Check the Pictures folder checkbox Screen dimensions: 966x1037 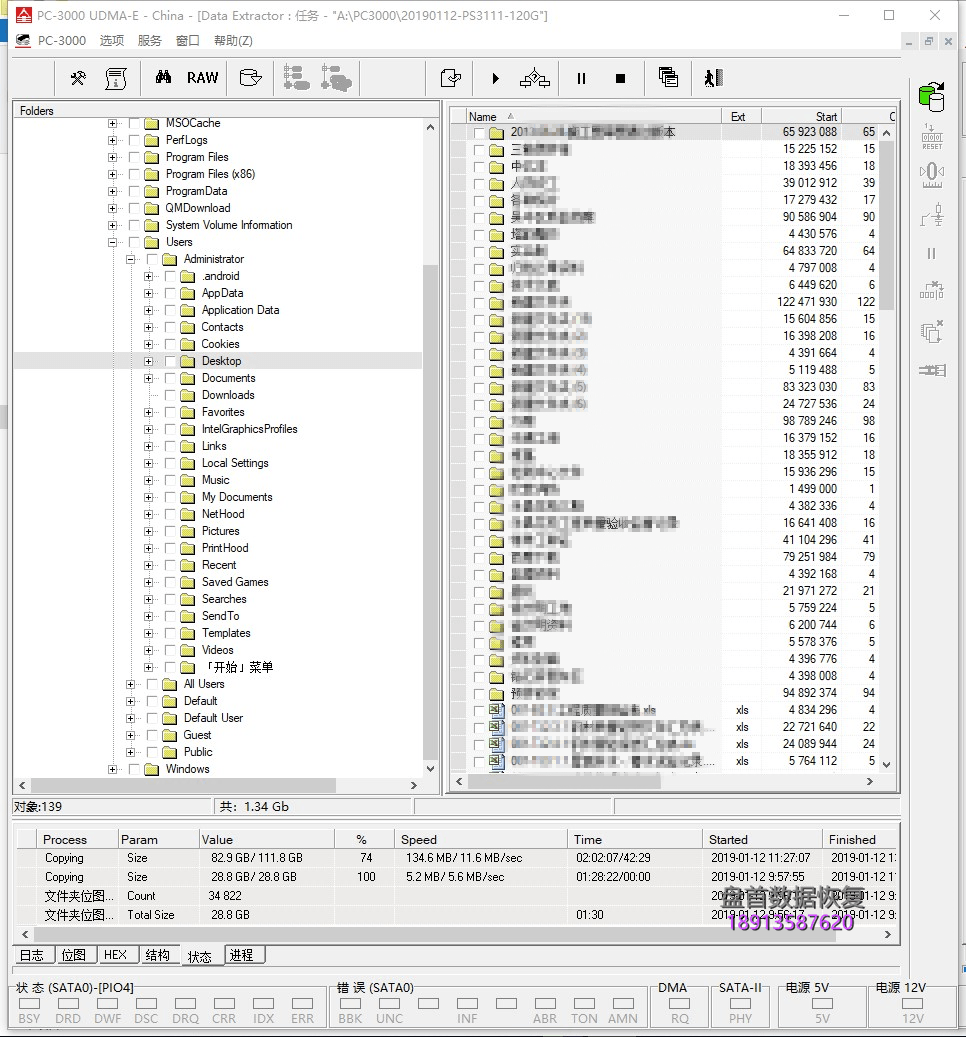(x=170, y=531)
